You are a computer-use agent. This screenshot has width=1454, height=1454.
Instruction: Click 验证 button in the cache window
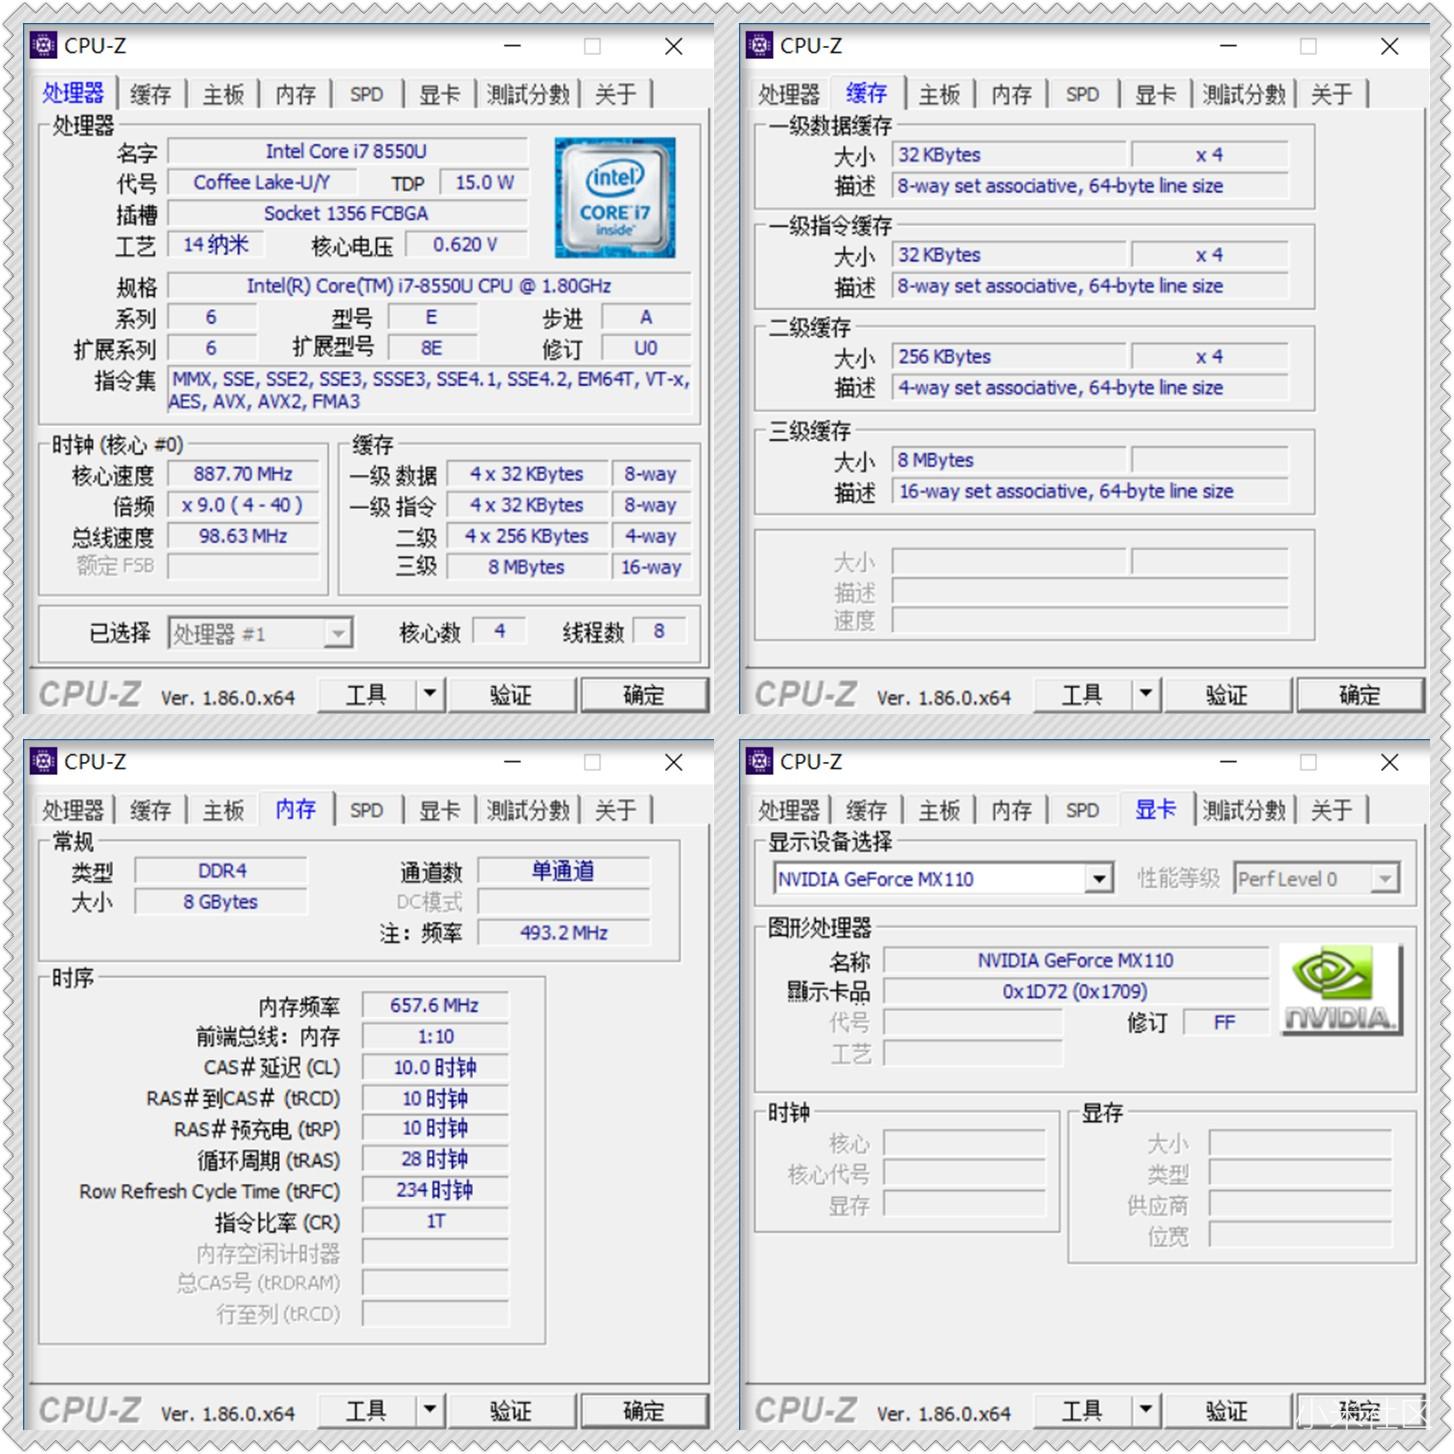1227,694
